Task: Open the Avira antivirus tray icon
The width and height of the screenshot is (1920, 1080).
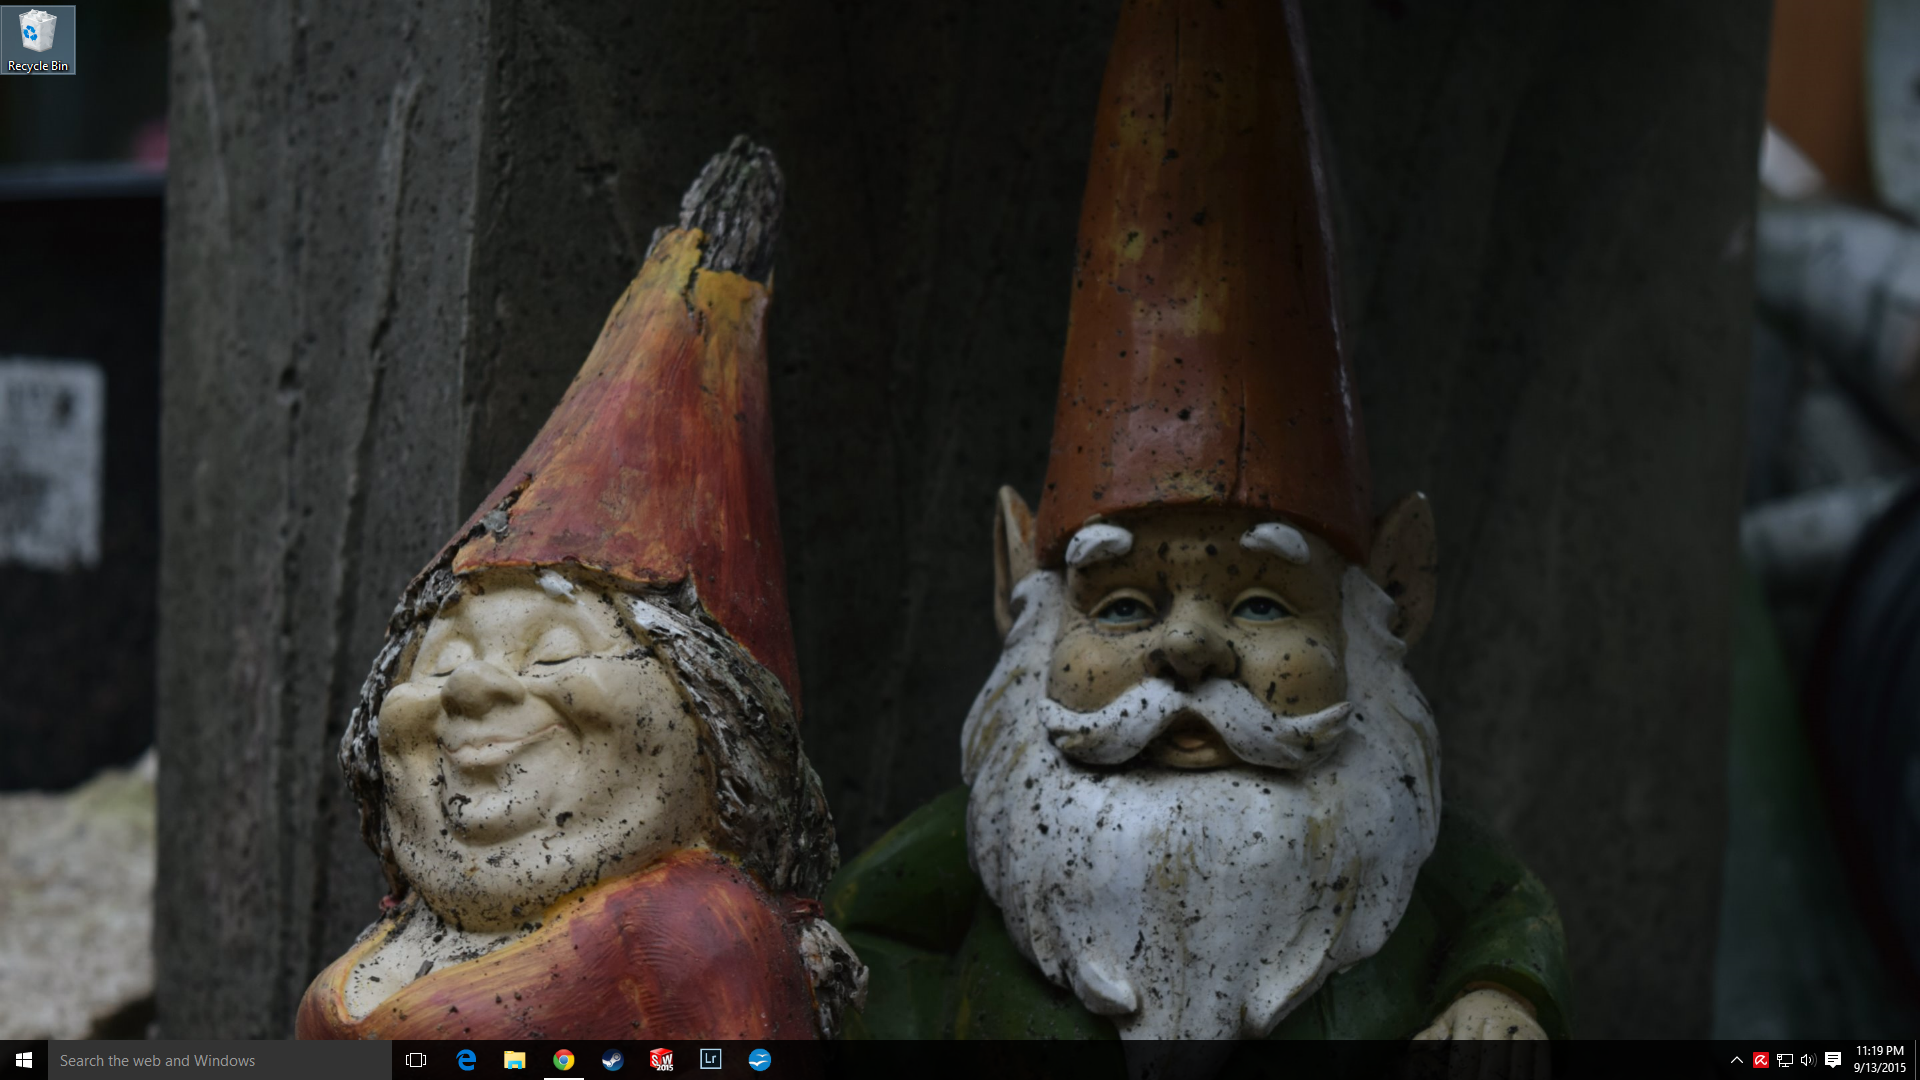Action: (1761, 1060)
